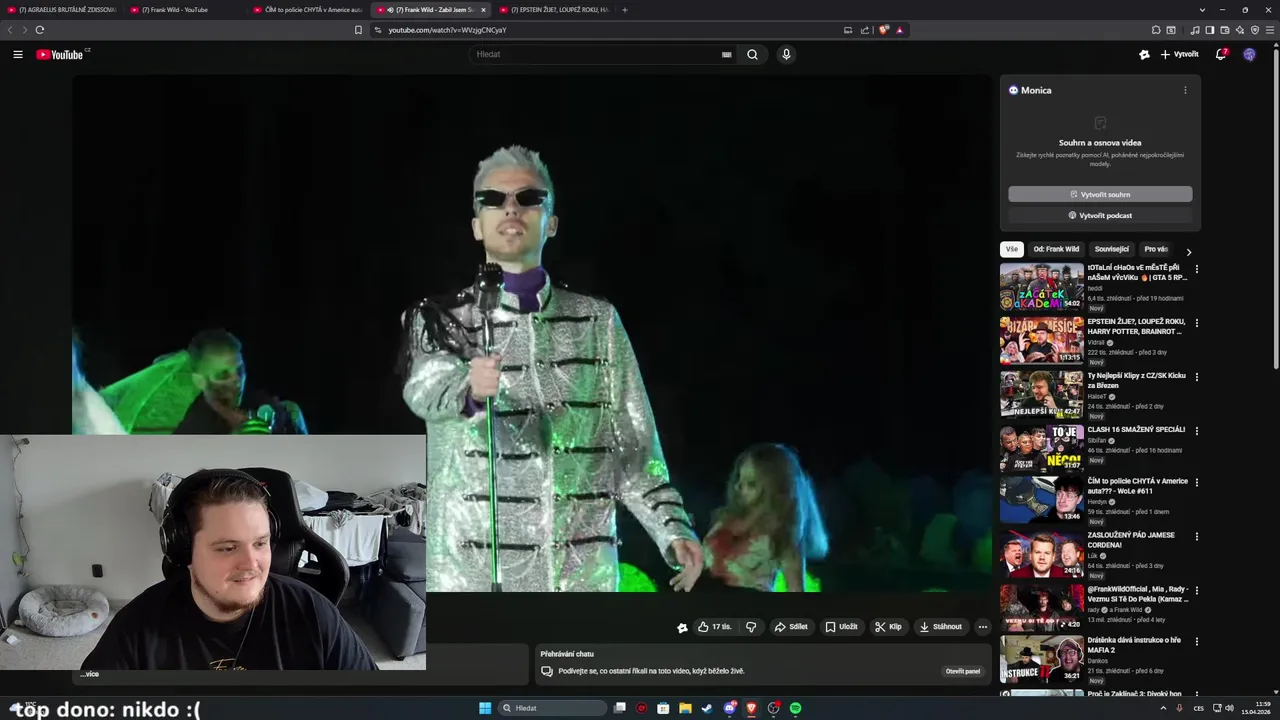Click the share icon in address bar
The height and width of the screenshot is (720, 1280).
865,30
